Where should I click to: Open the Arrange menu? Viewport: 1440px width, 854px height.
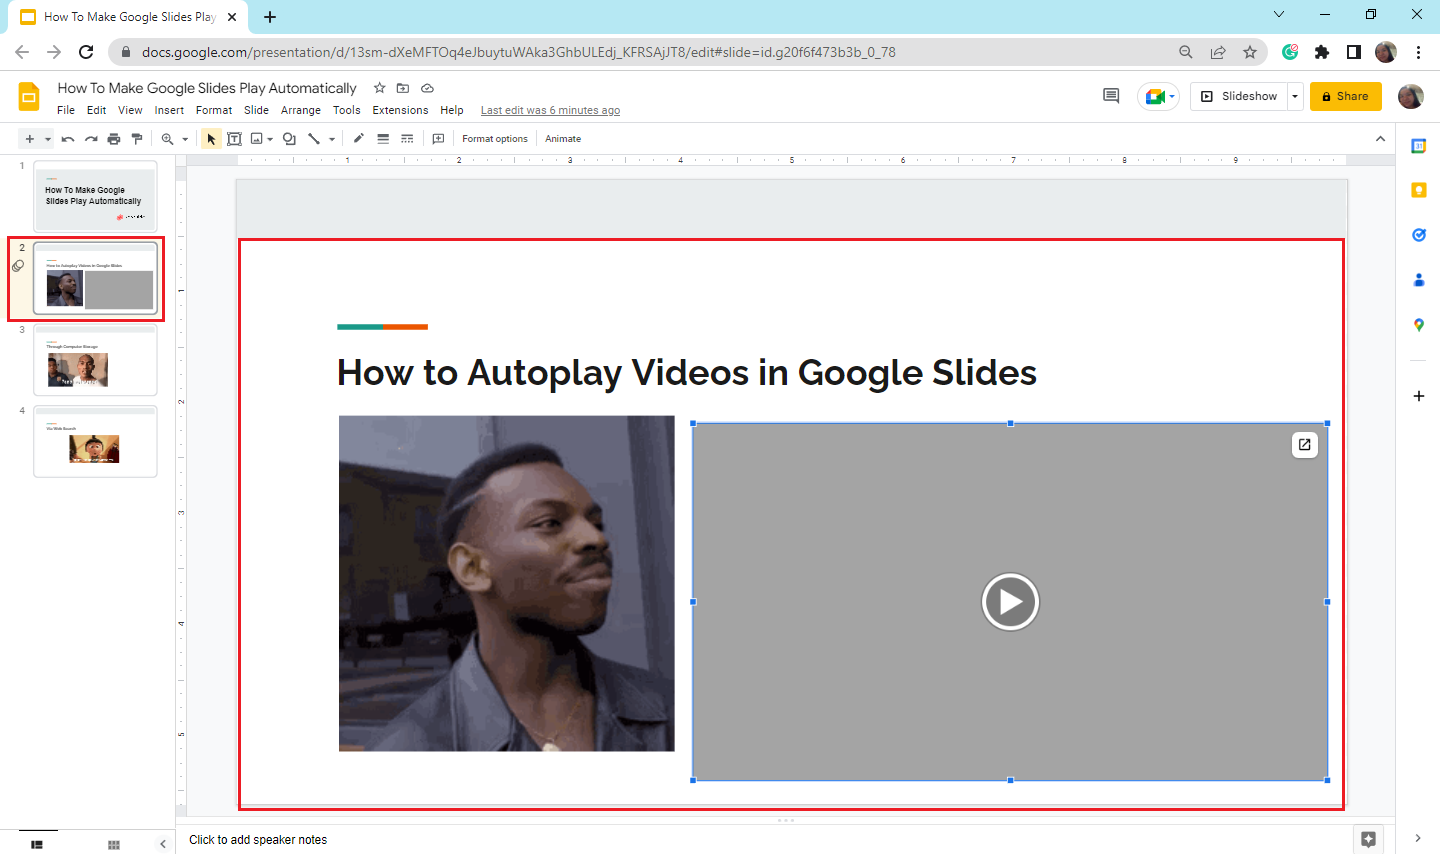(x=301, y=110)
